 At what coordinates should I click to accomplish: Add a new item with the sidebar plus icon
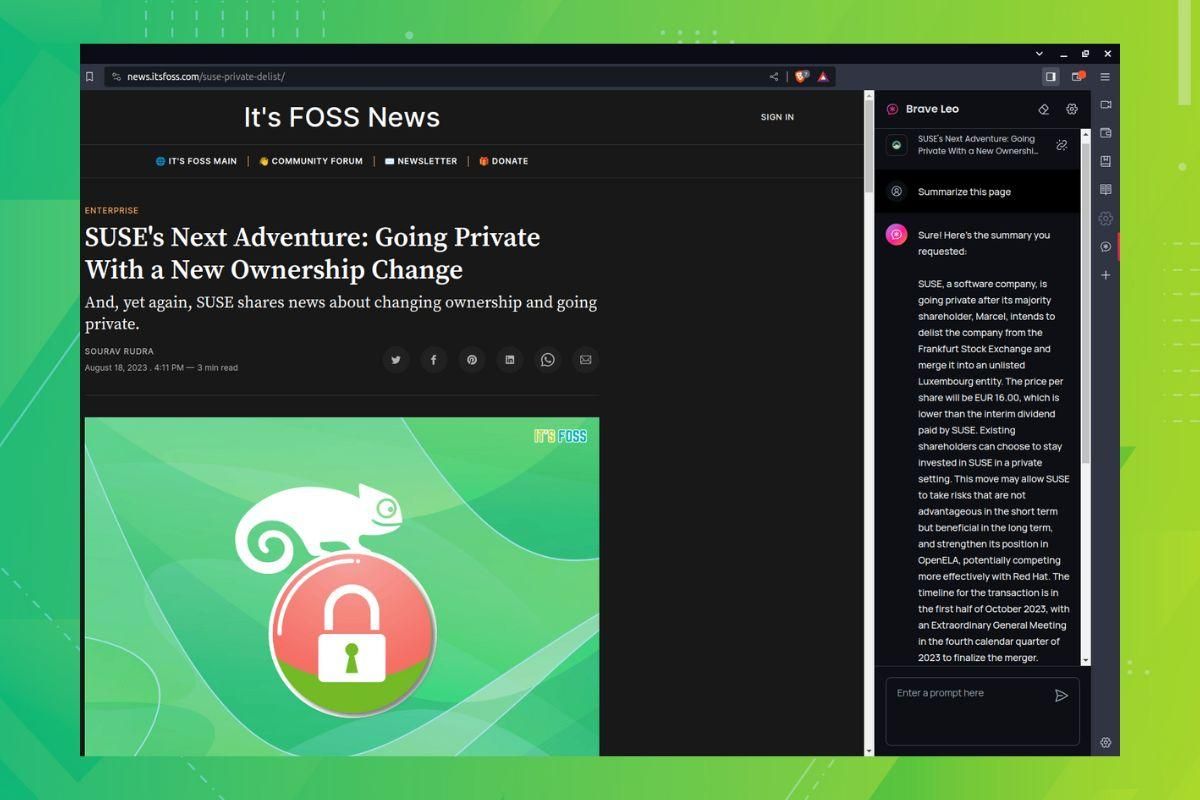point(1105,275)
